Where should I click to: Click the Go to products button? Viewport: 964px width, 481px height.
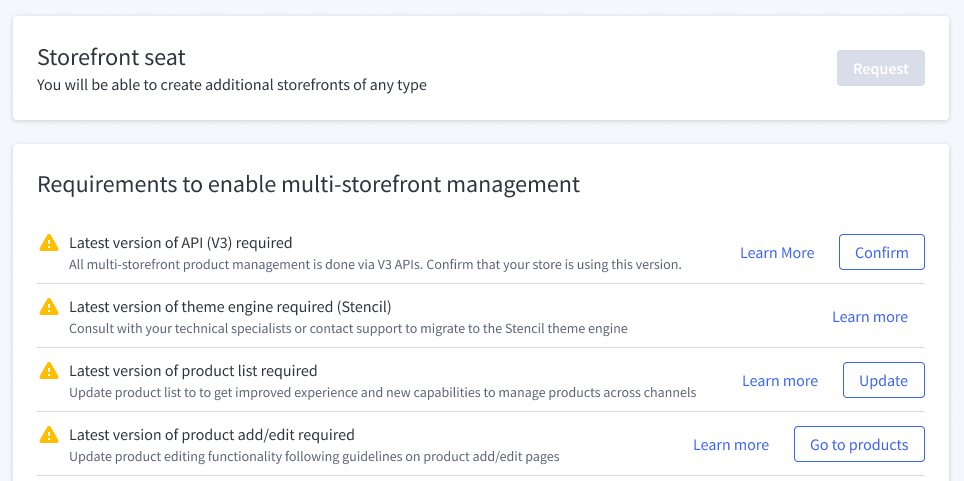(859, 445)
